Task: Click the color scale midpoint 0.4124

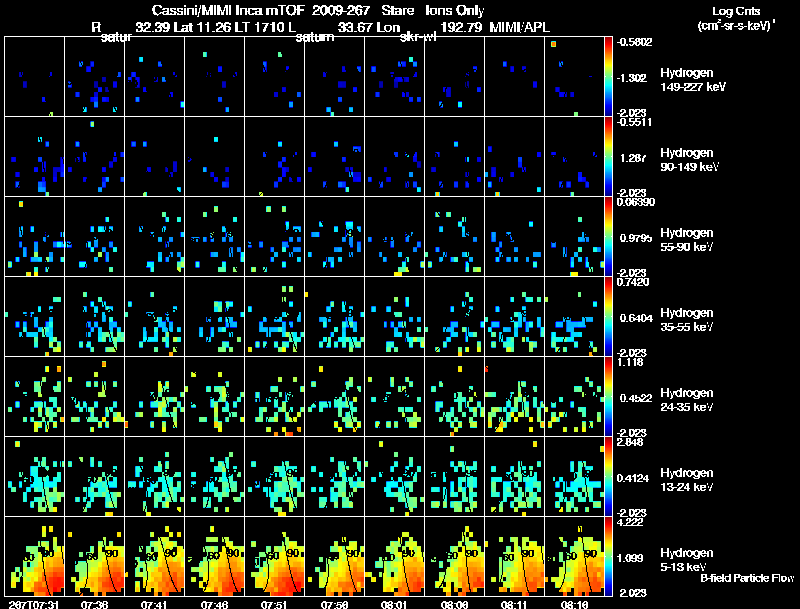Action: pyautogui.click(x=633, y=478)
